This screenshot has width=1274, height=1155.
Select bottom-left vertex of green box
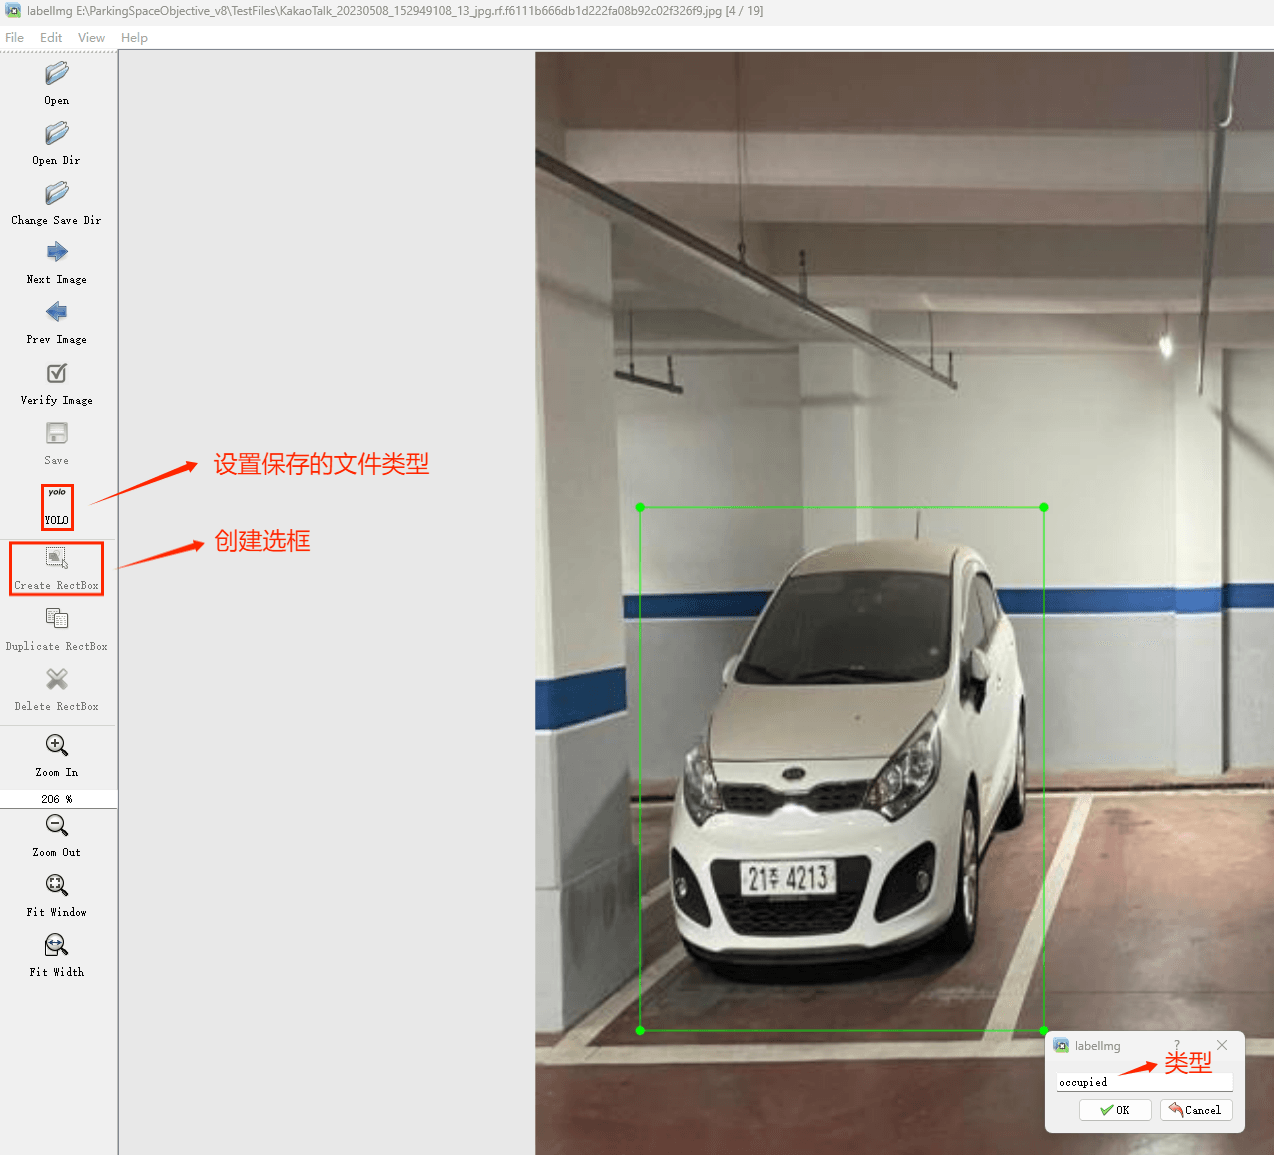point(640,1030)
